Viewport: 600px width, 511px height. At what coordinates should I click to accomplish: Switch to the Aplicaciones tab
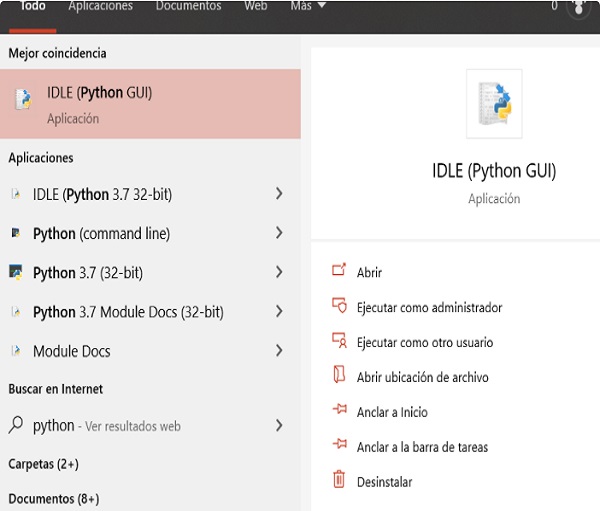(101, 6)
